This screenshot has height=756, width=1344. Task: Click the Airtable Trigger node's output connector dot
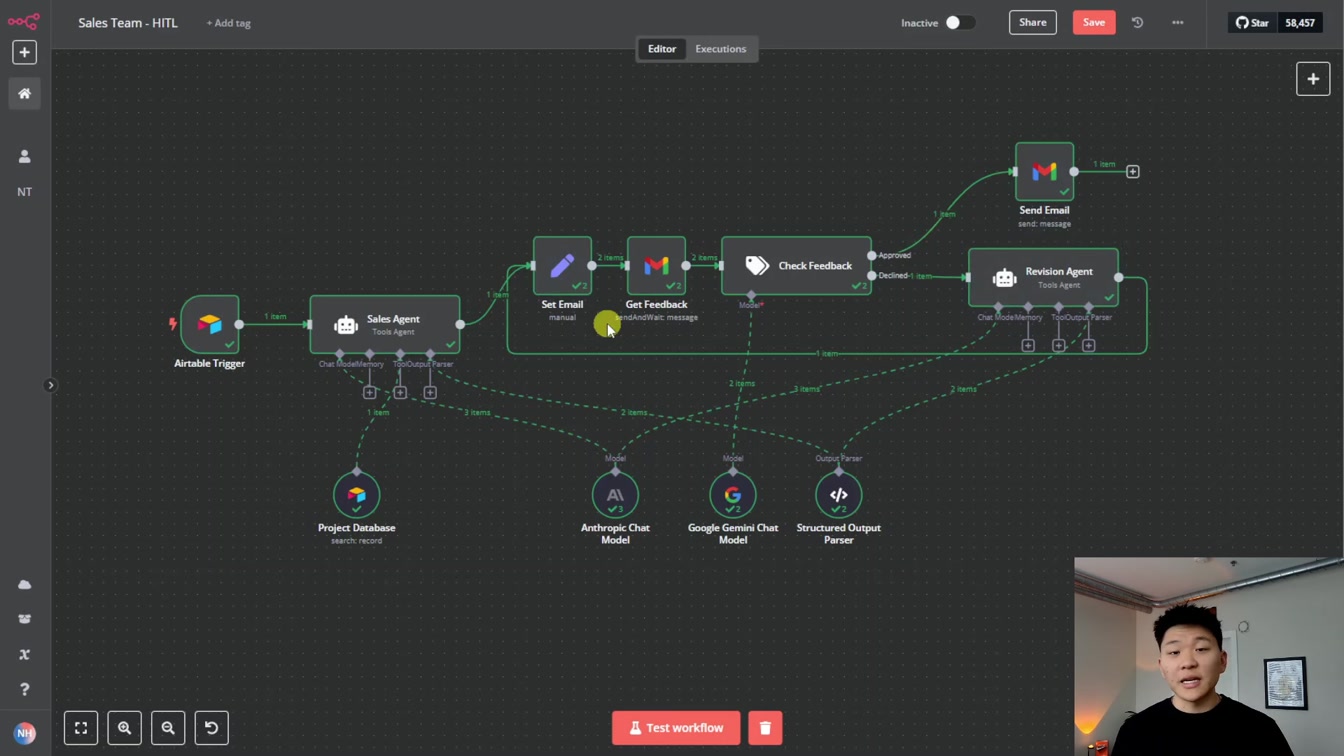239,324
